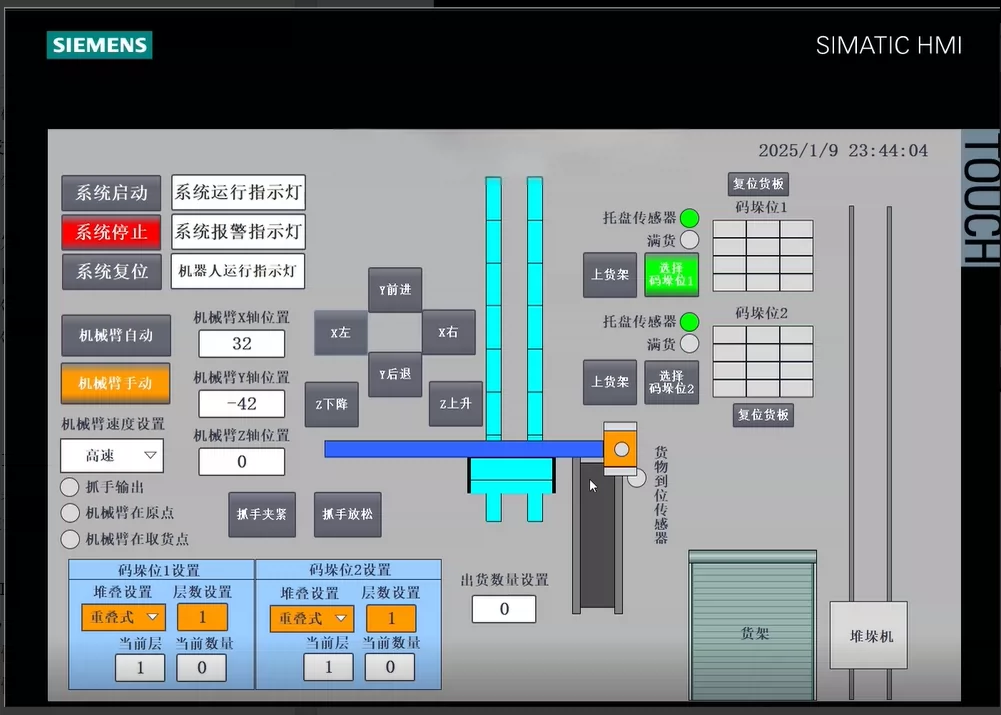
Task: Click the 复位货板 button below 码垛位2
Action: point(764,415)
